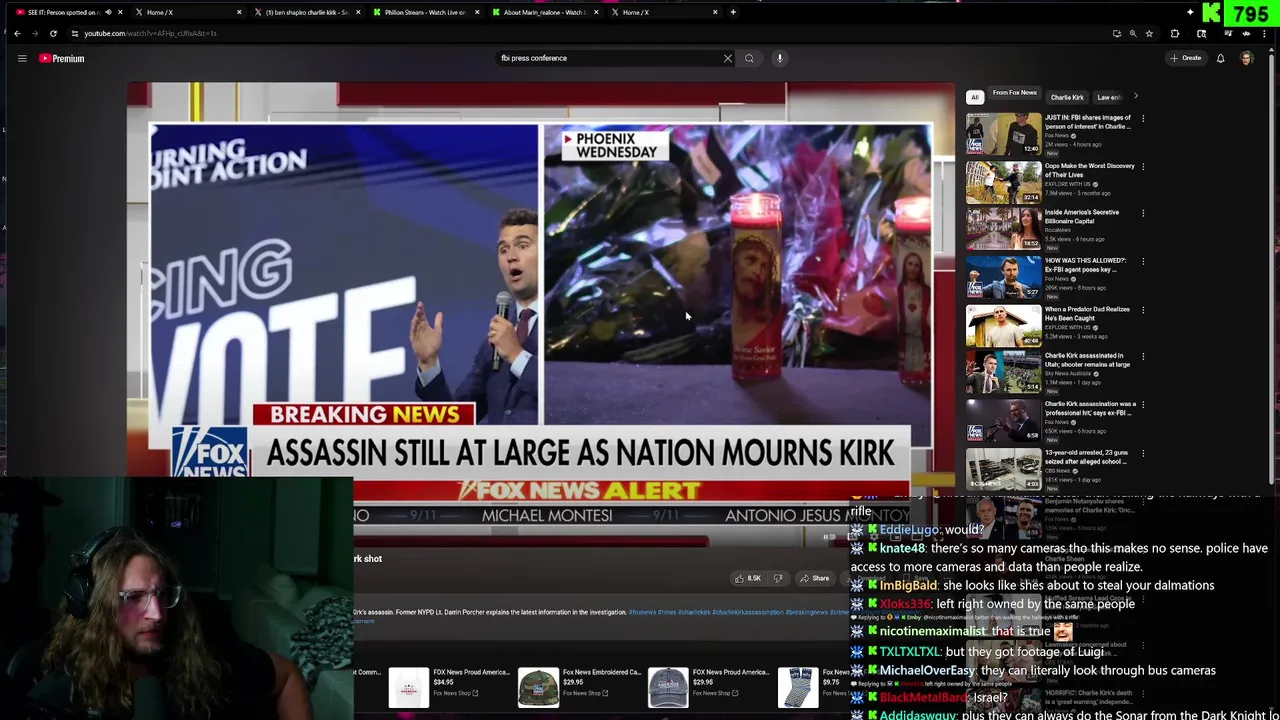1280x720 pixels.
Task: Open media controls icon in browser toolbar
Action: point(1228,33)
